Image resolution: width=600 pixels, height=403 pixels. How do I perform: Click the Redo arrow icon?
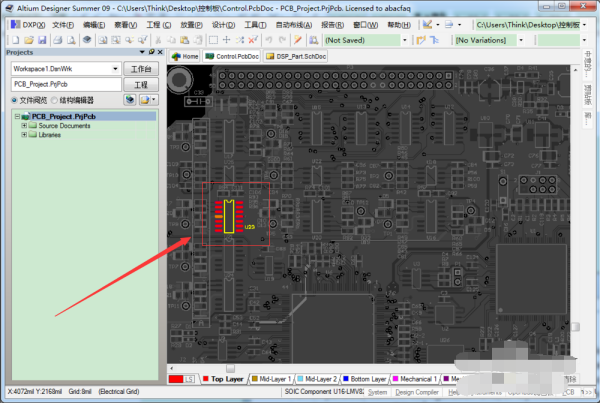(x=282, y=40)
